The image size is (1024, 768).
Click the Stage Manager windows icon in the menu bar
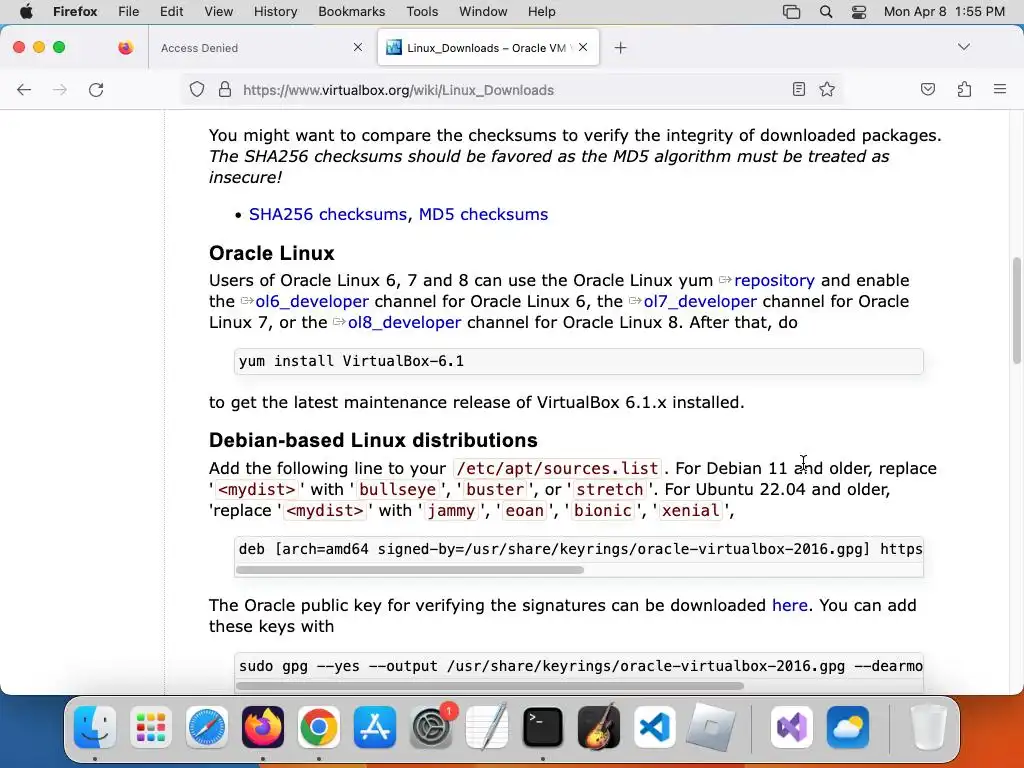coord(792,12)
